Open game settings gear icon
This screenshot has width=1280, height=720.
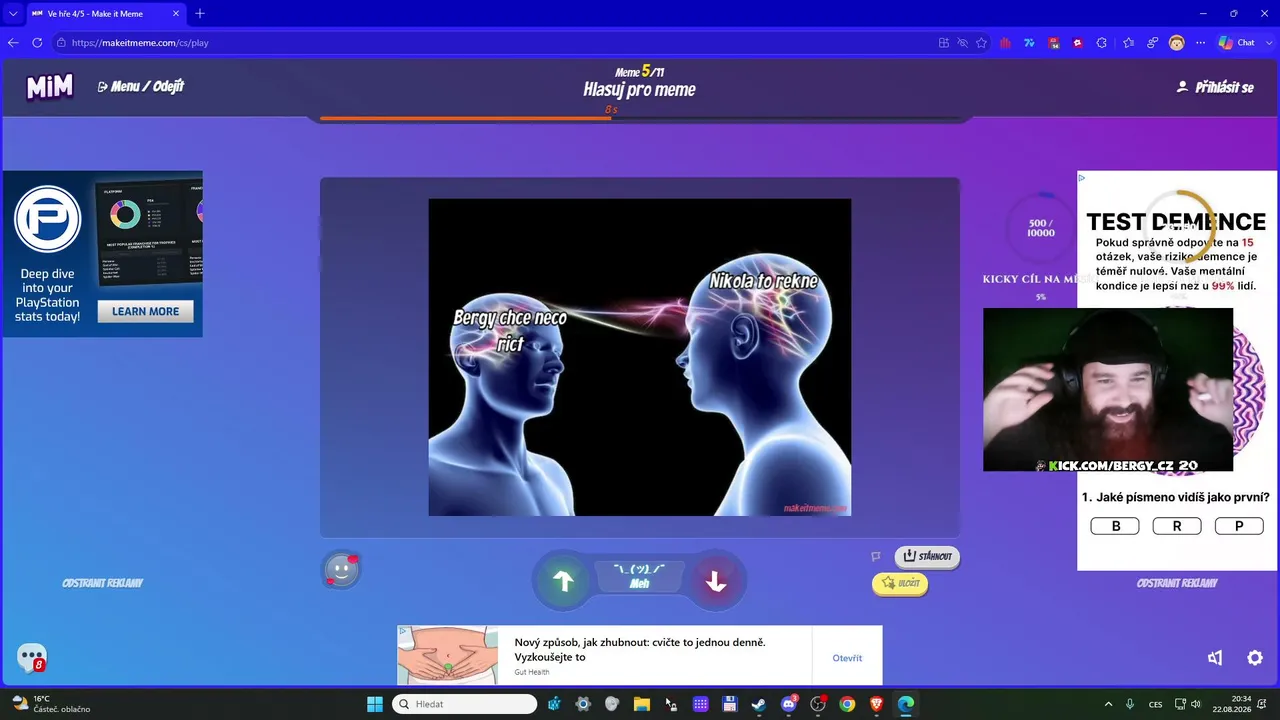point(1255,658)
